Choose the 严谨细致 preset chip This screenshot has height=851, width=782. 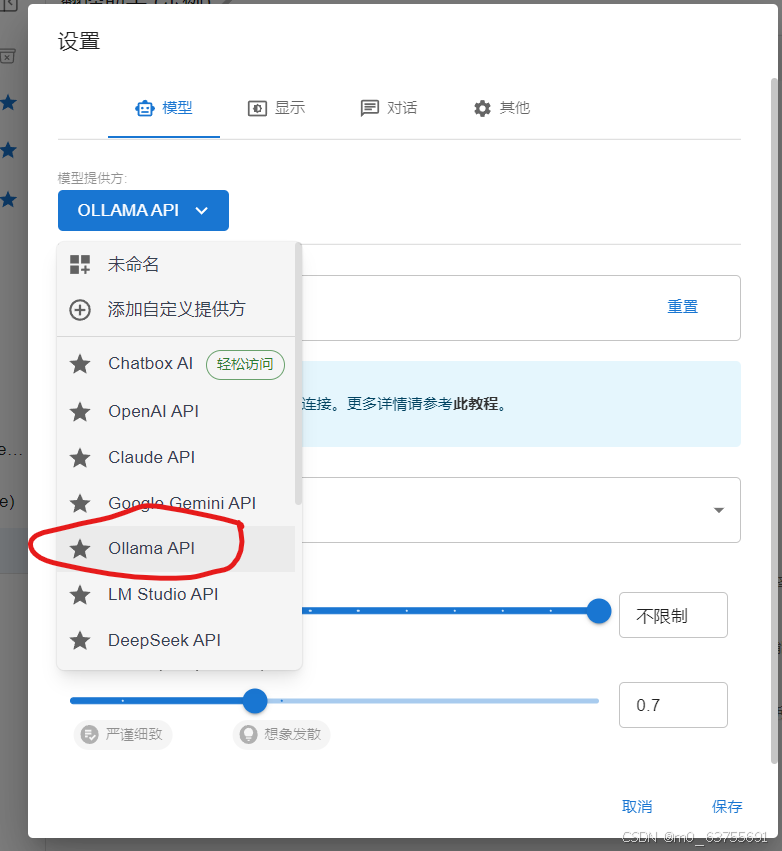pos(123,734)
